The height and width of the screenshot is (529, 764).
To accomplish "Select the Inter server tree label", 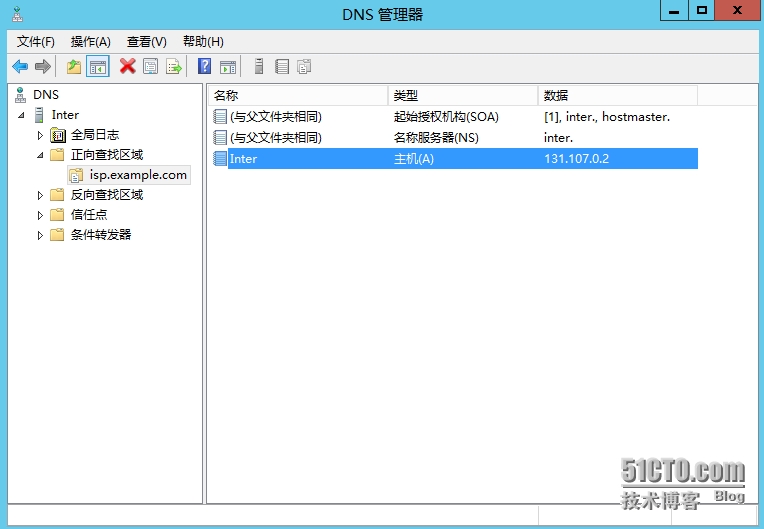I will 65,115.
